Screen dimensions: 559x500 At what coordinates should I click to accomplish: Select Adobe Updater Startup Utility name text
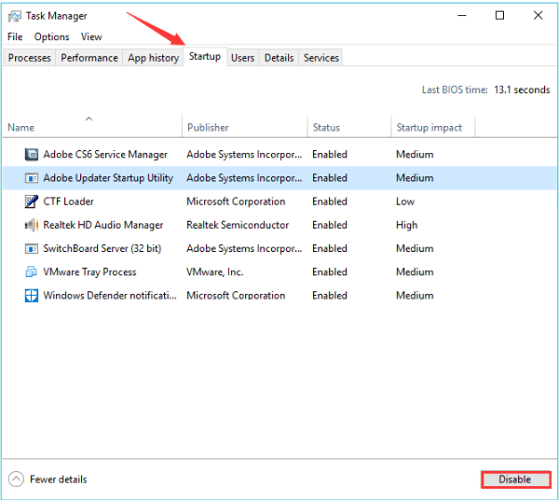108,178
